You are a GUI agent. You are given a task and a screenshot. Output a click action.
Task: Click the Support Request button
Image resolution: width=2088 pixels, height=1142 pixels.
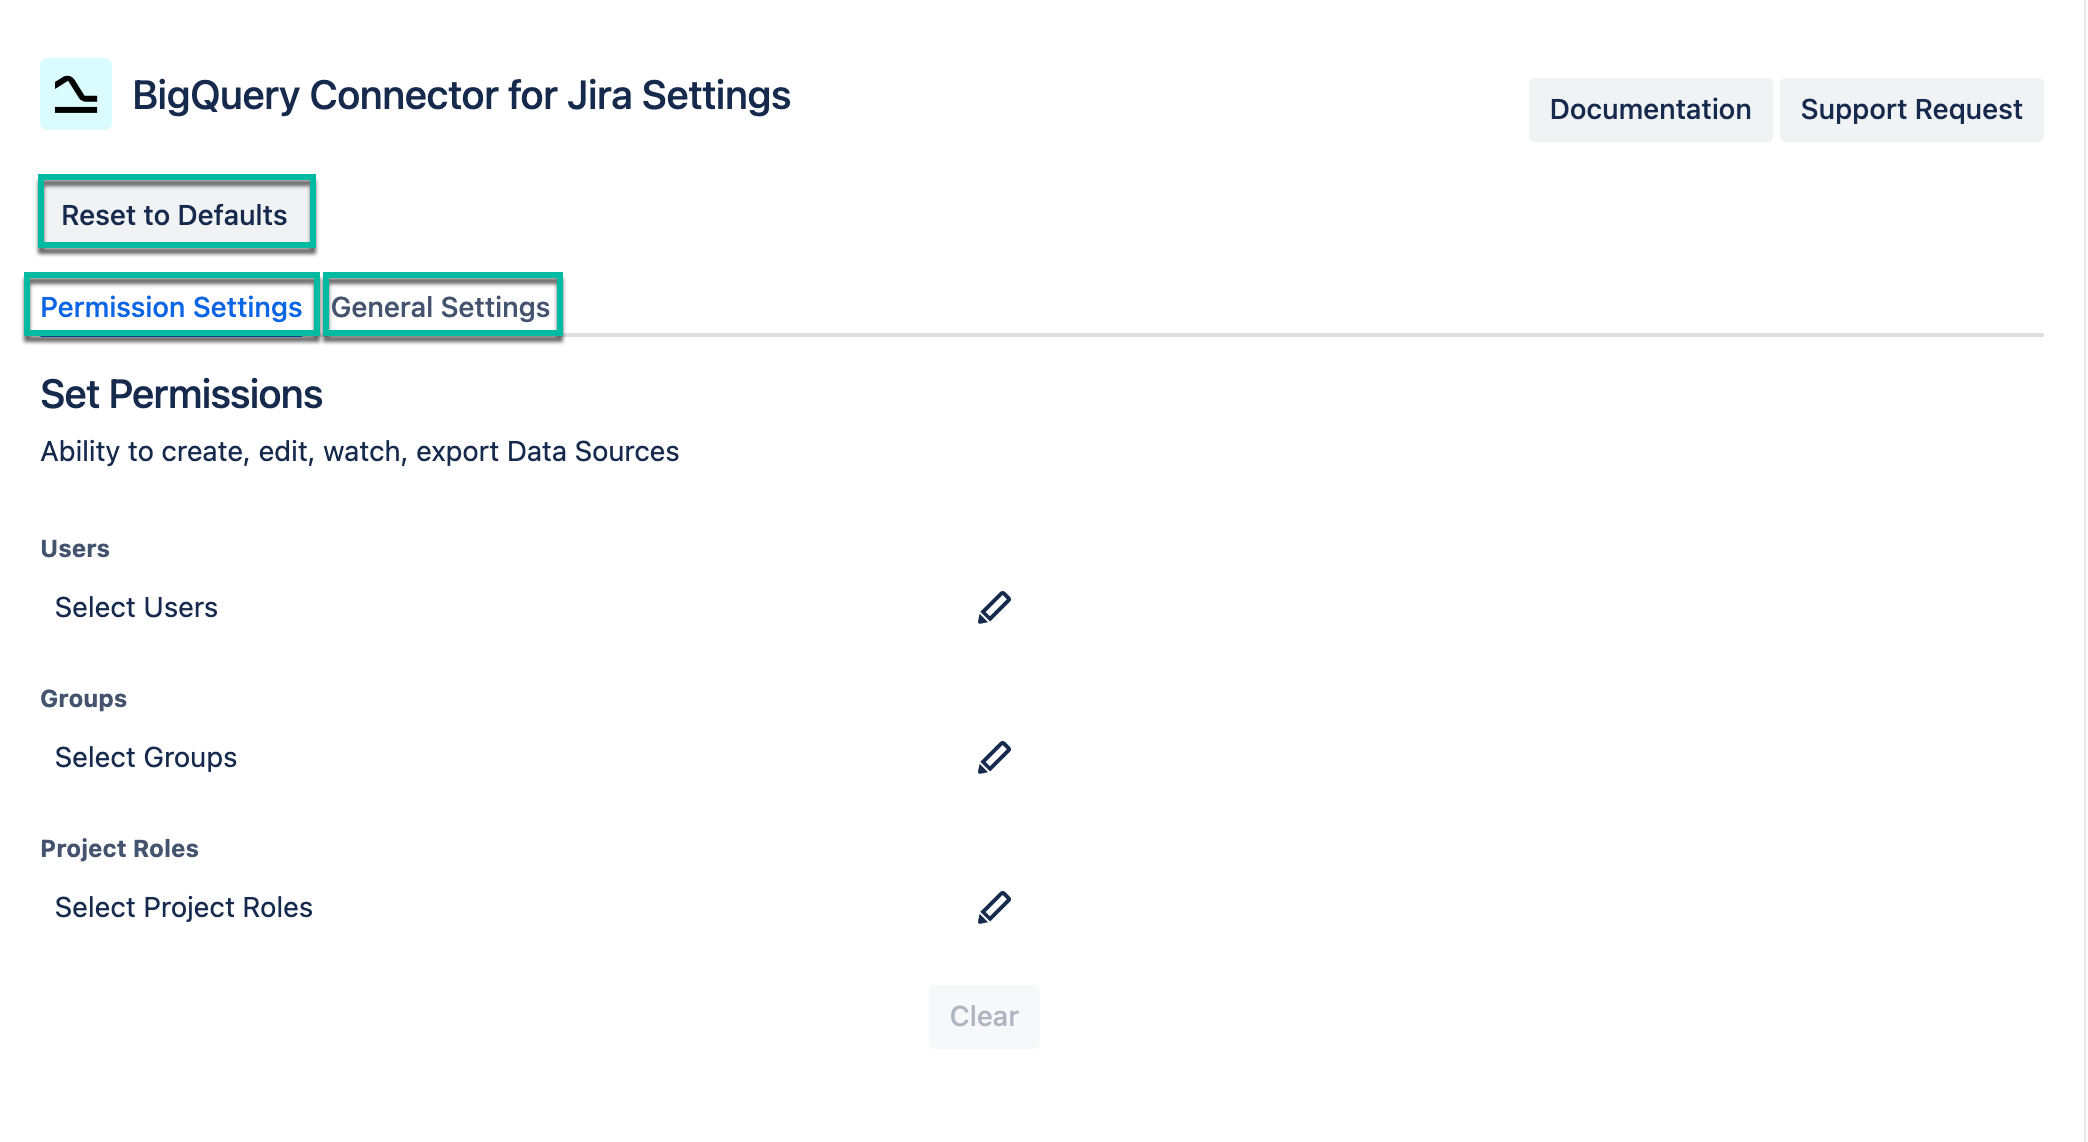click(x=1911, y=109)
